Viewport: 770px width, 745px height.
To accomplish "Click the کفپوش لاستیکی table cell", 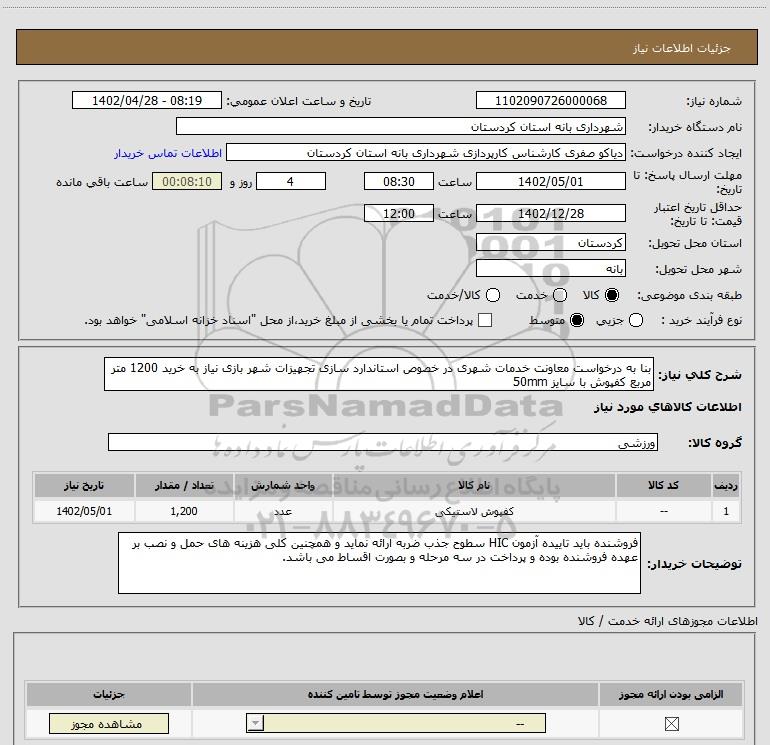I will (x=474, y=511).
